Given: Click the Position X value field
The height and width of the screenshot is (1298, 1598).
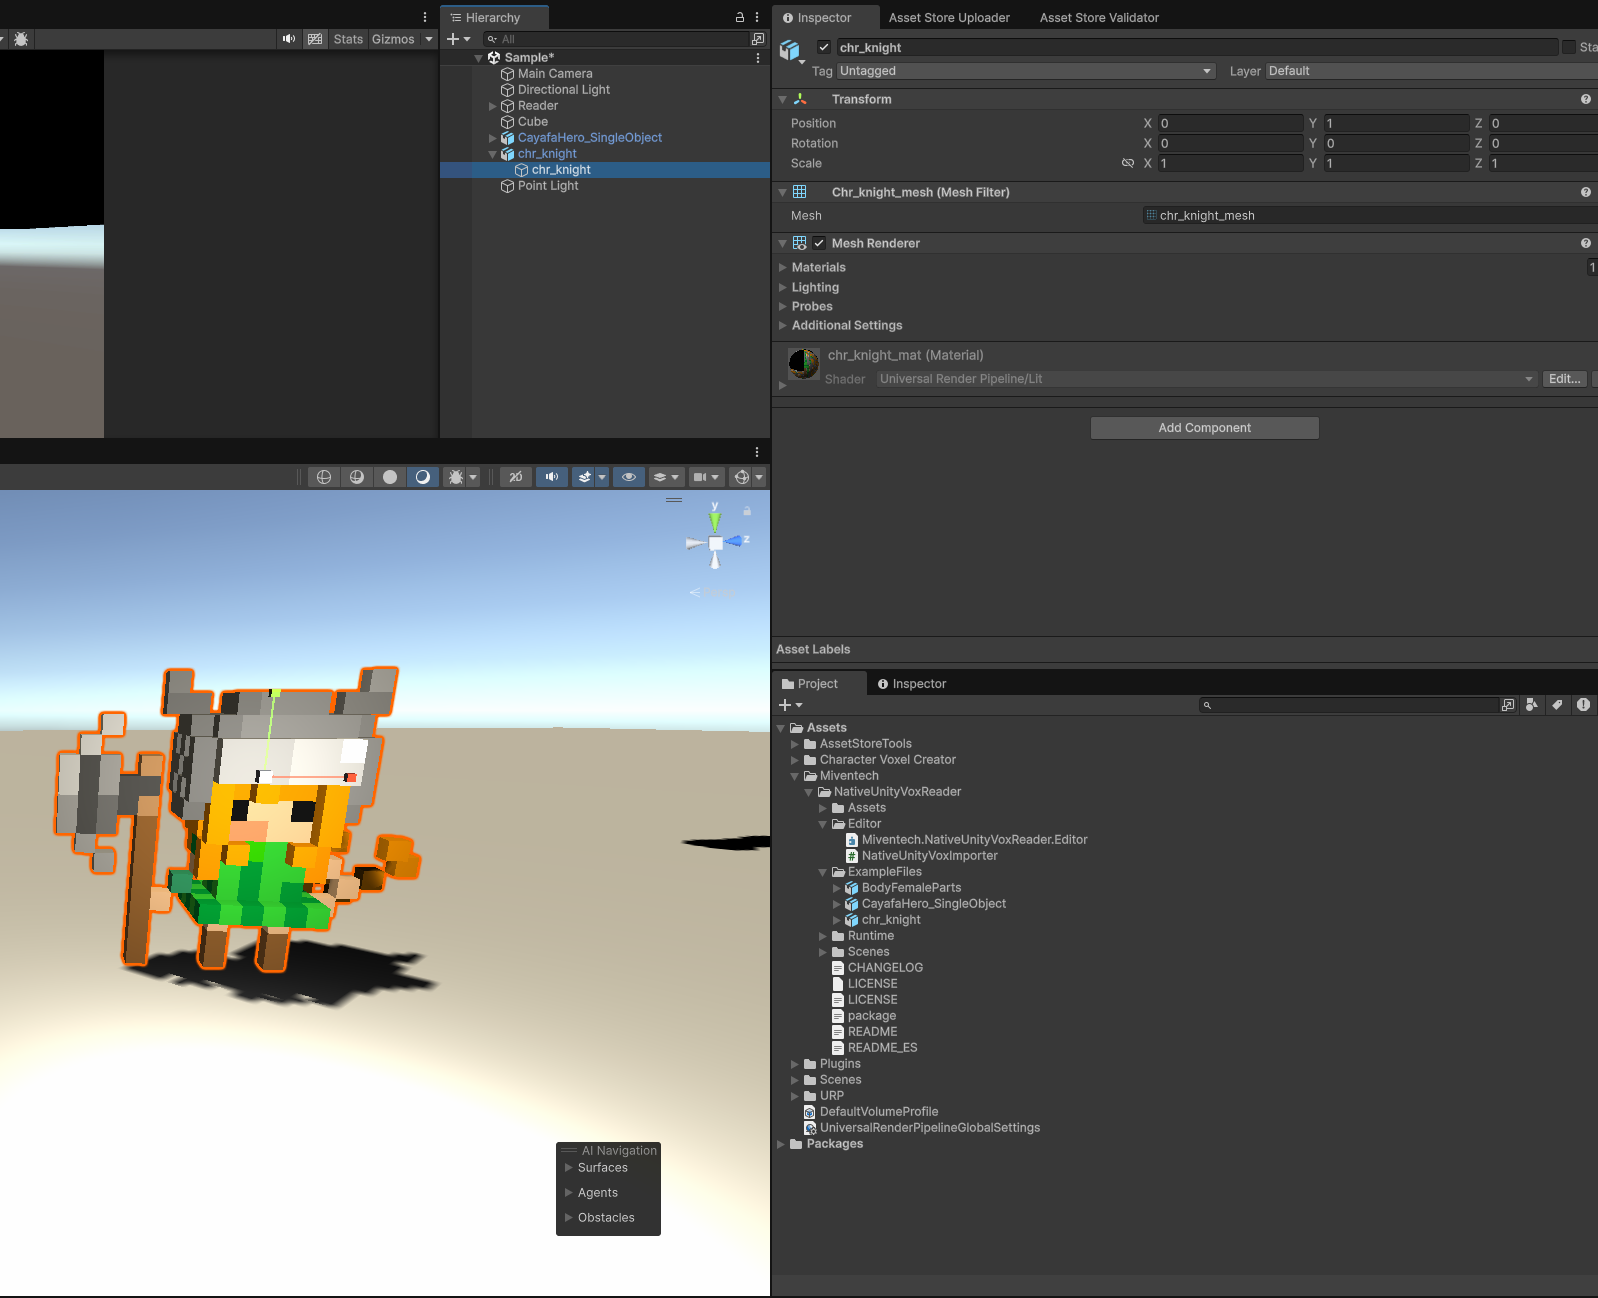Looking at the screenshot, I should pyautogui.click(x=1230, y=123).
